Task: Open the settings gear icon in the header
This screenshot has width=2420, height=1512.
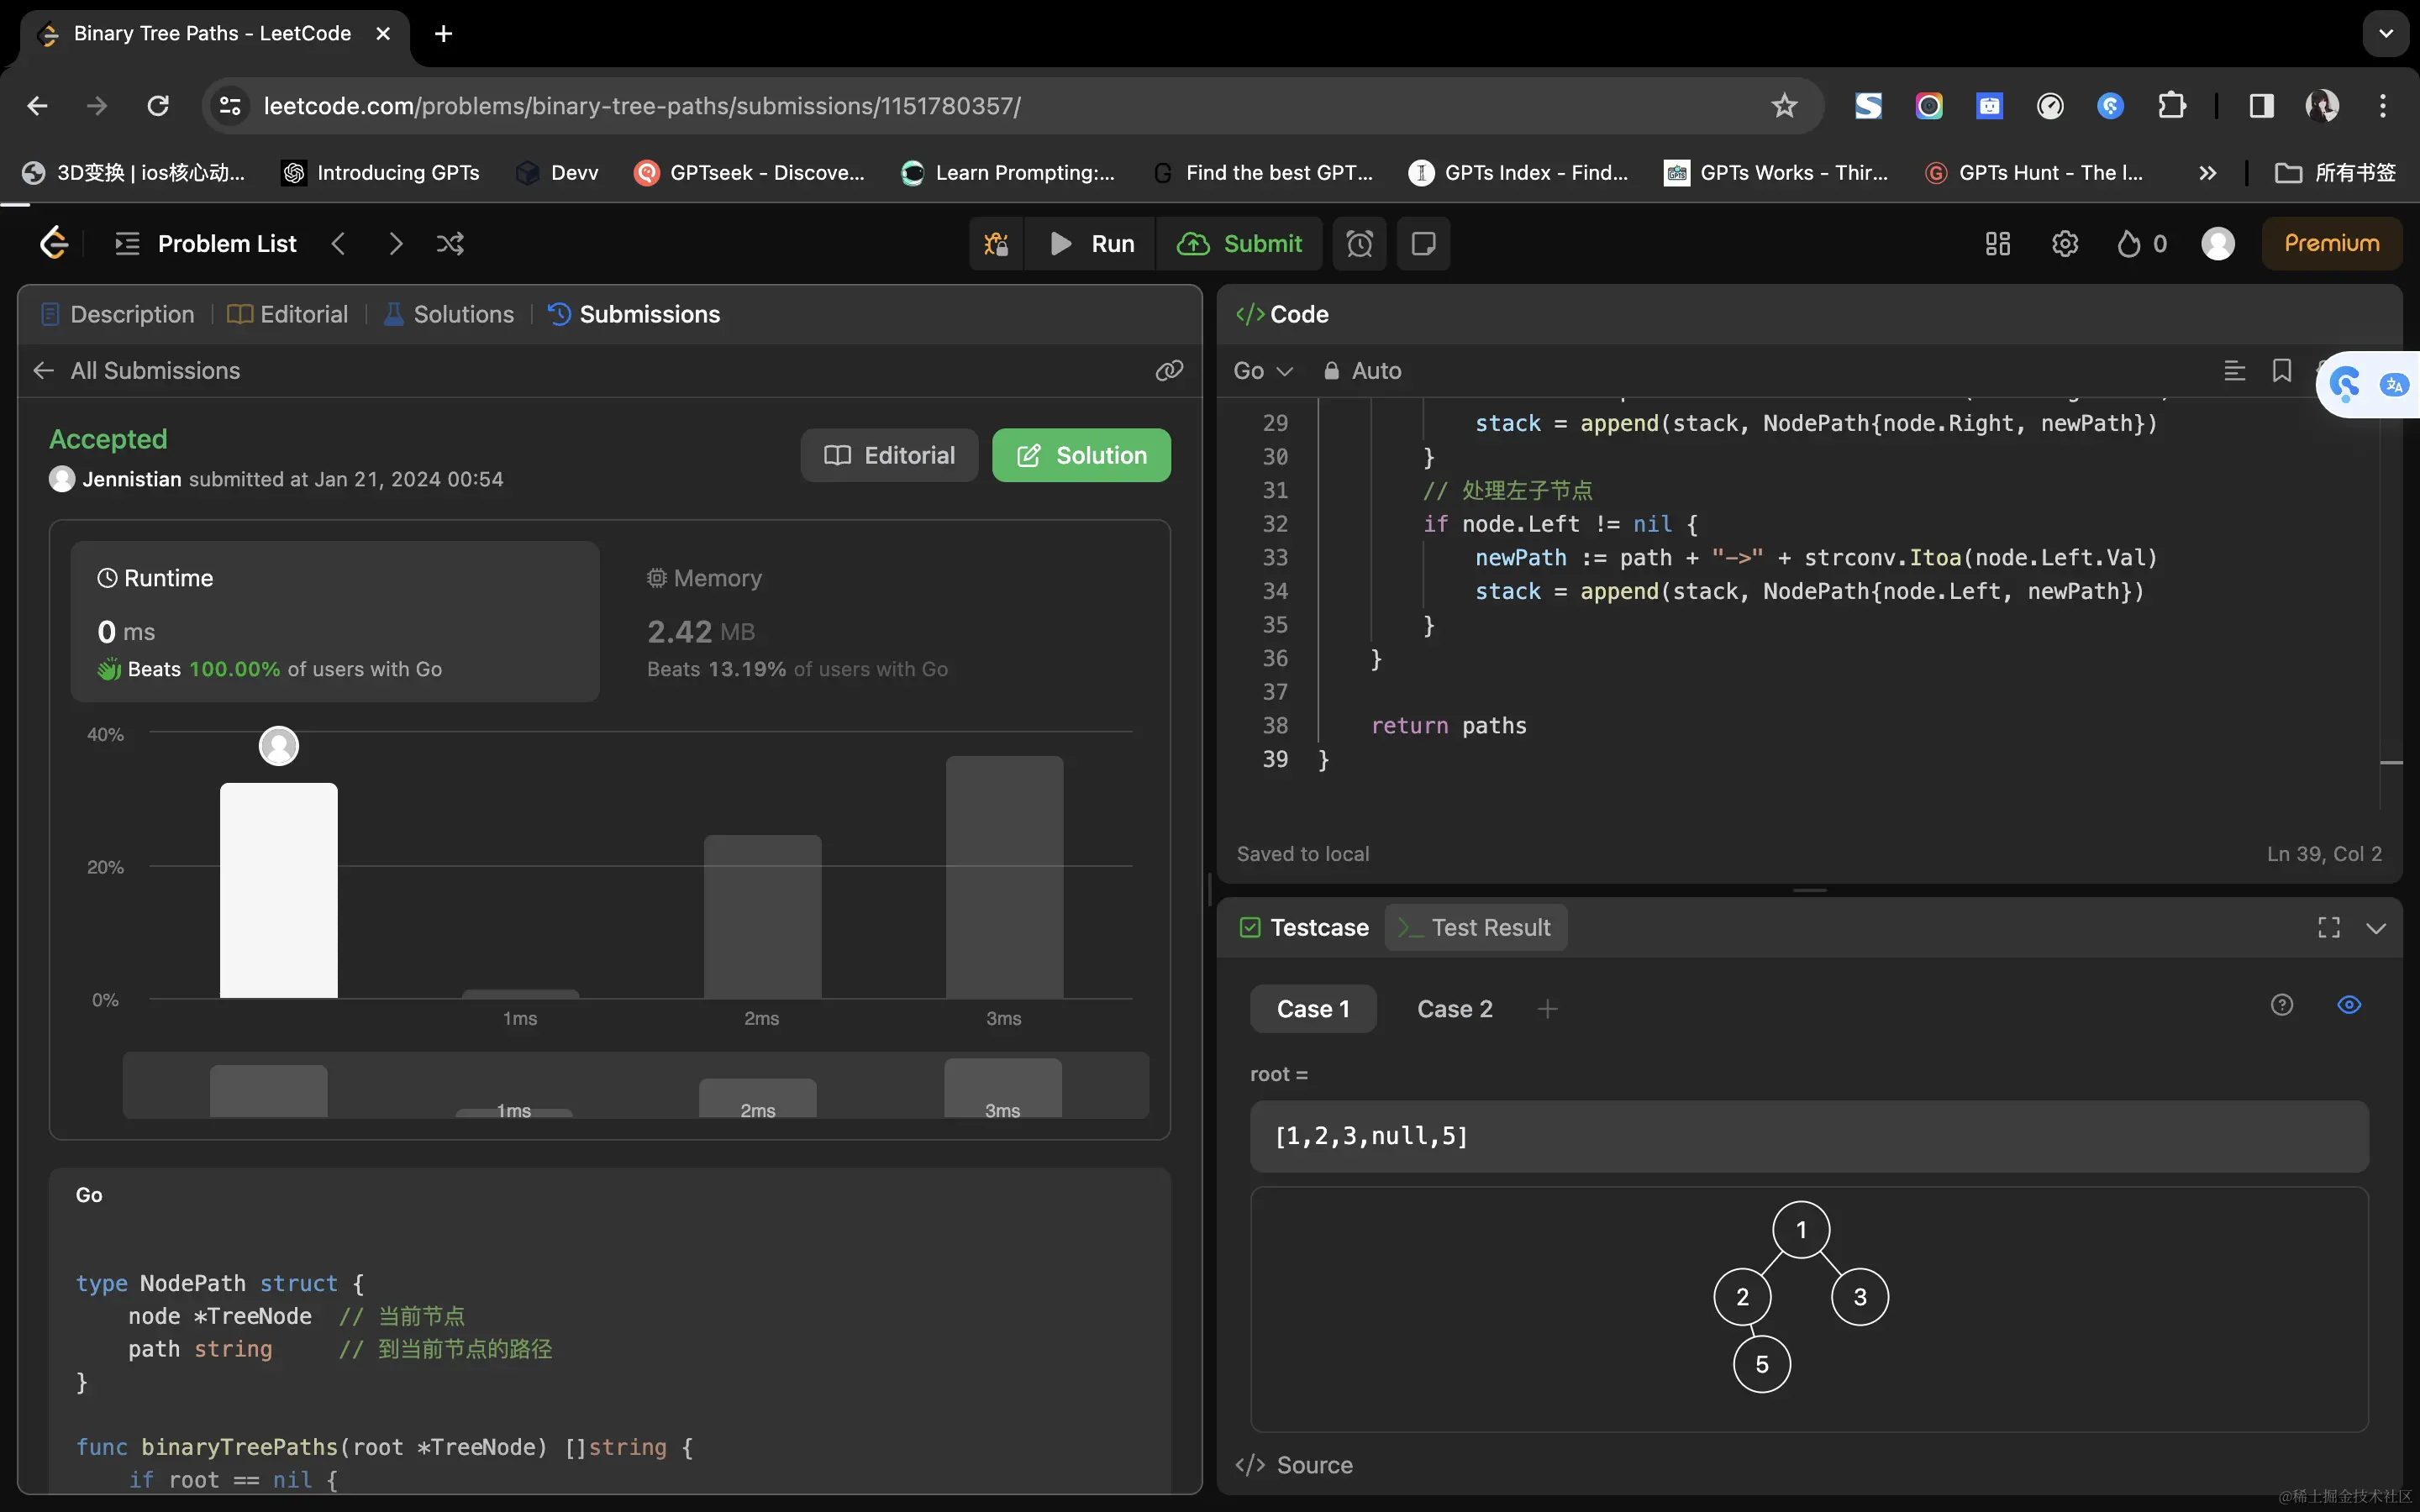Action: click(x=2064, y=244)
